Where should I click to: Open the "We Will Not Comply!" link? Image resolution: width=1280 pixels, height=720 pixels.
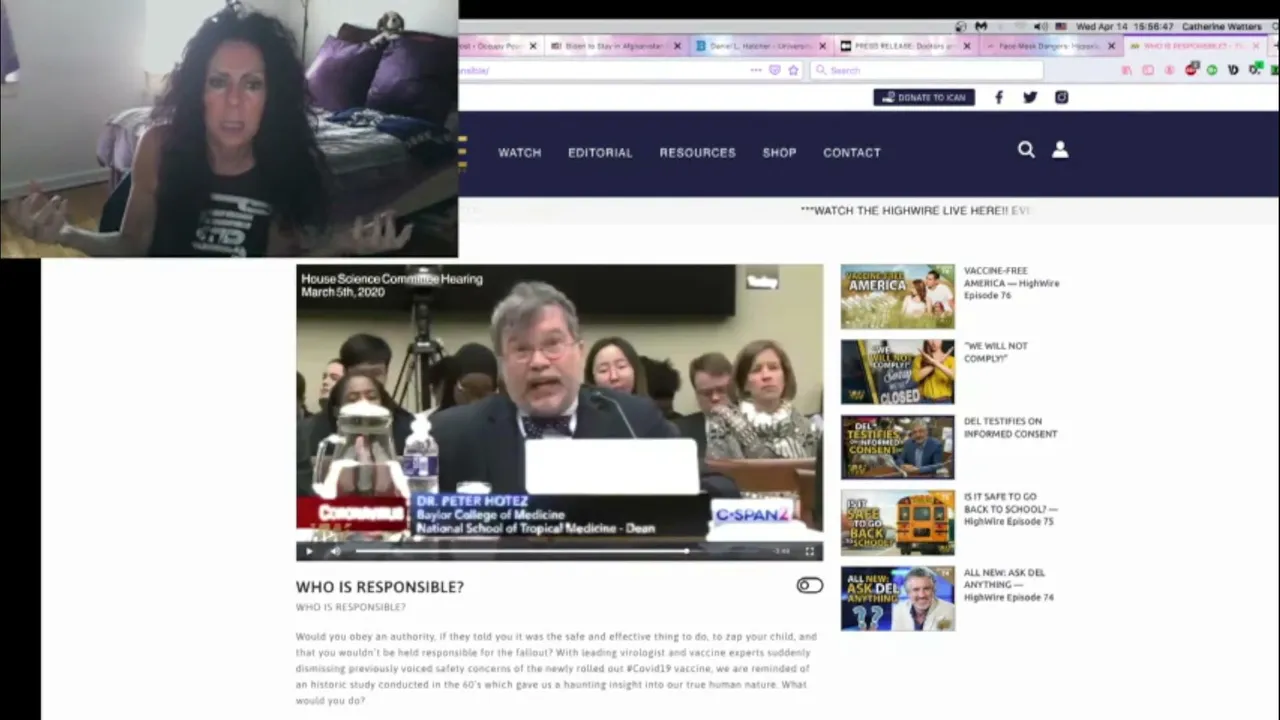point(996,352)
